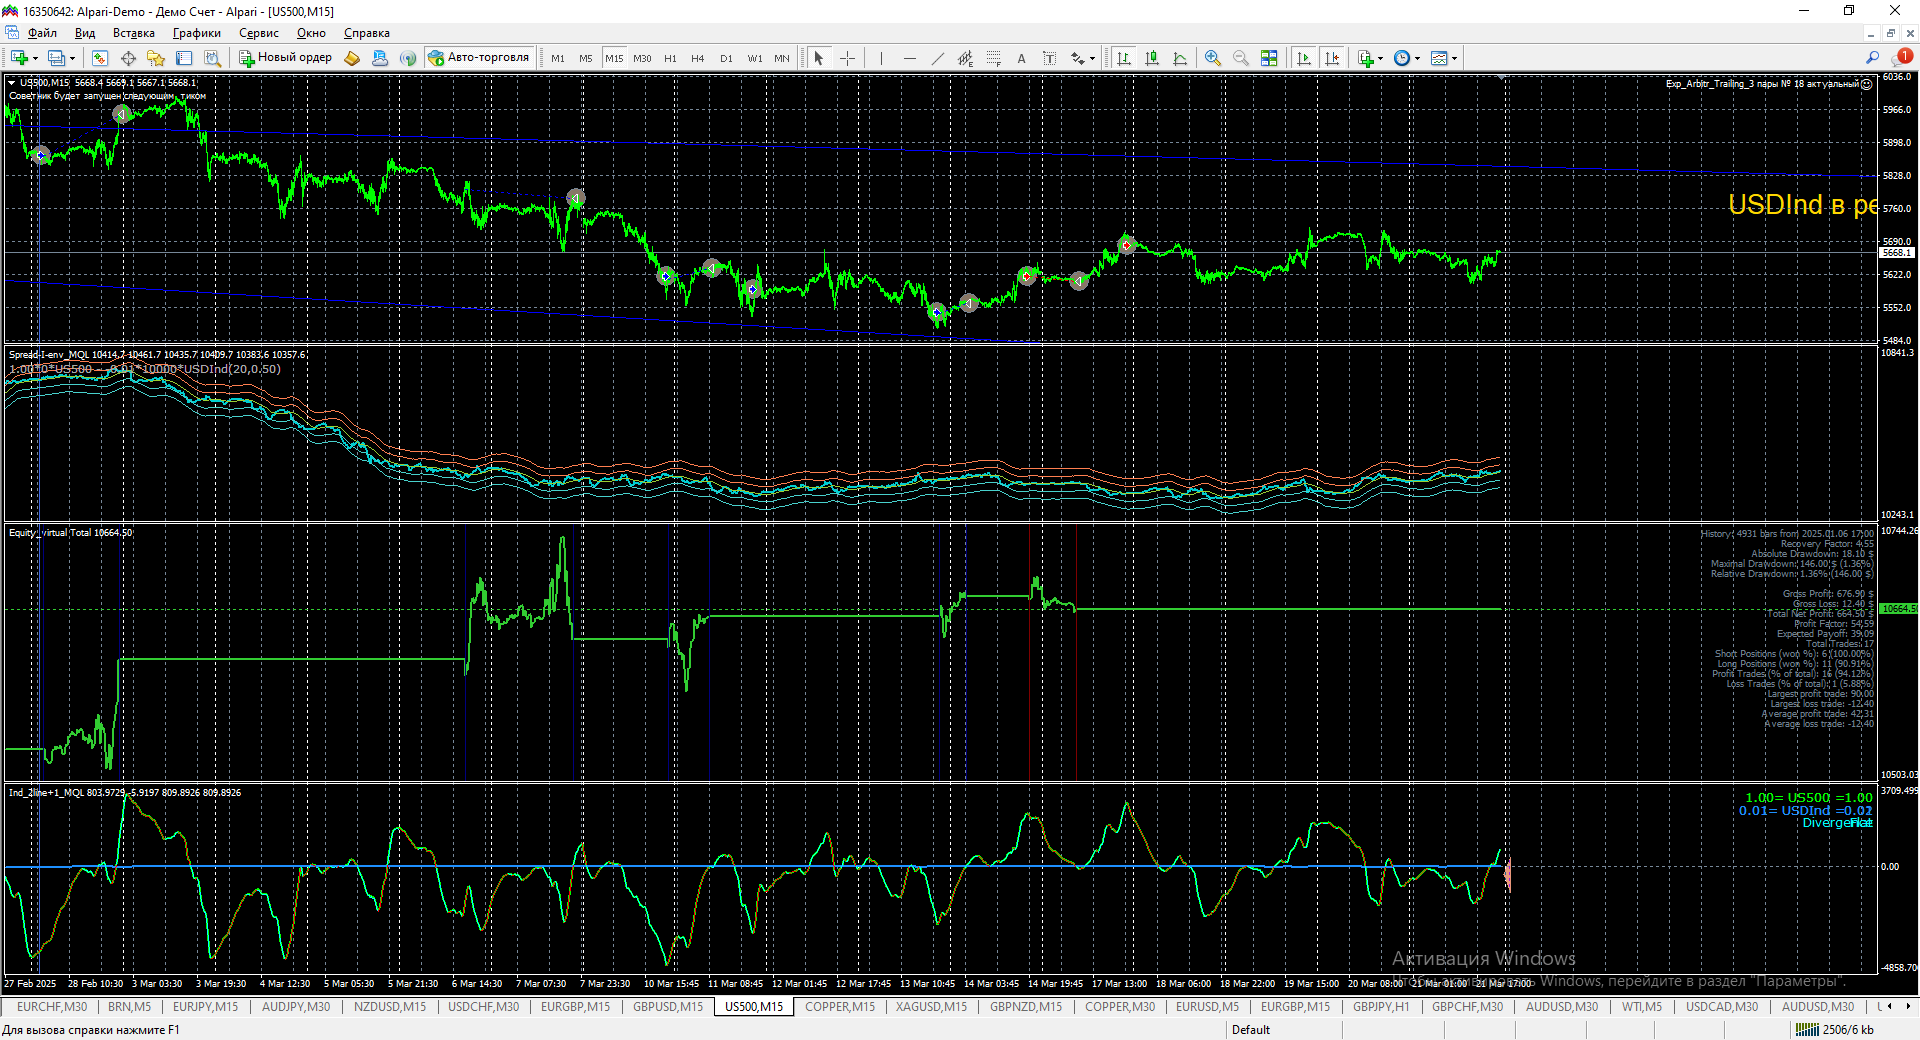This screenshot has width=1920, height=1040.
Task: Open the Navigator panel star-folder icon
Action: pyautogui.click(x=156, y=58)
